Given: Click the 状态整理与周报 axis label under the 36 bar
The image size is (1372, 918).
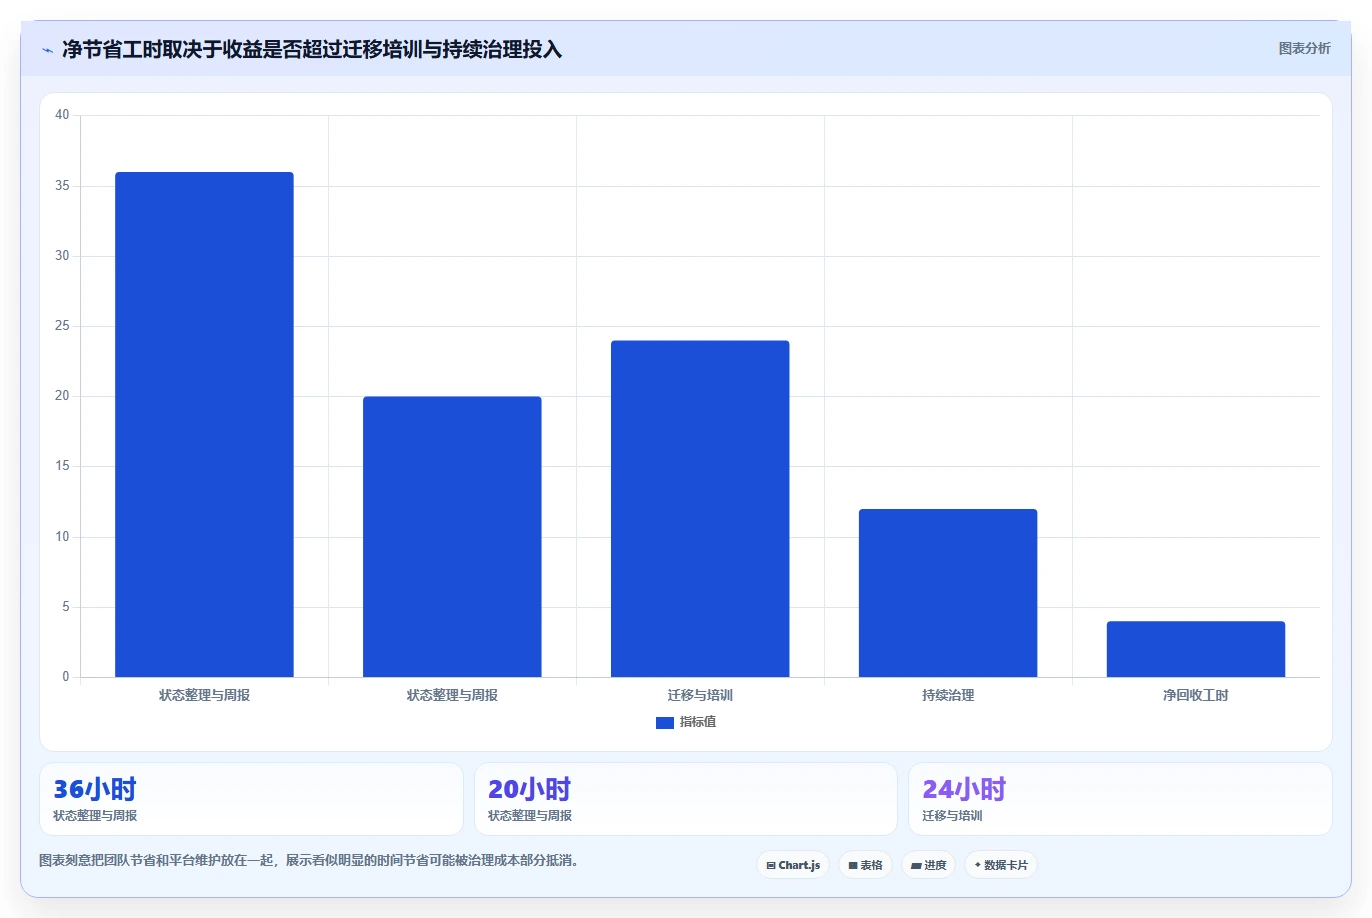Looking at the screenshot, I should click(204, 695).
